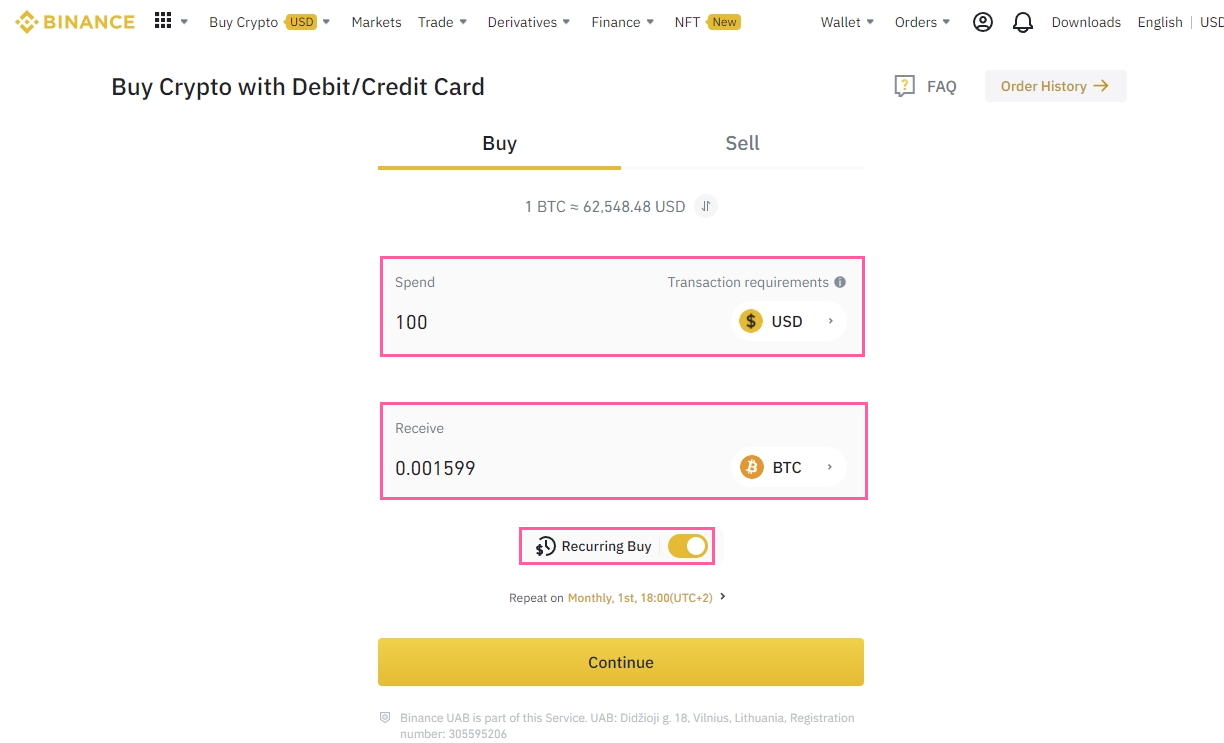Switch to the Sell tab
This screenshot has width=1224, height=743.
742,143
